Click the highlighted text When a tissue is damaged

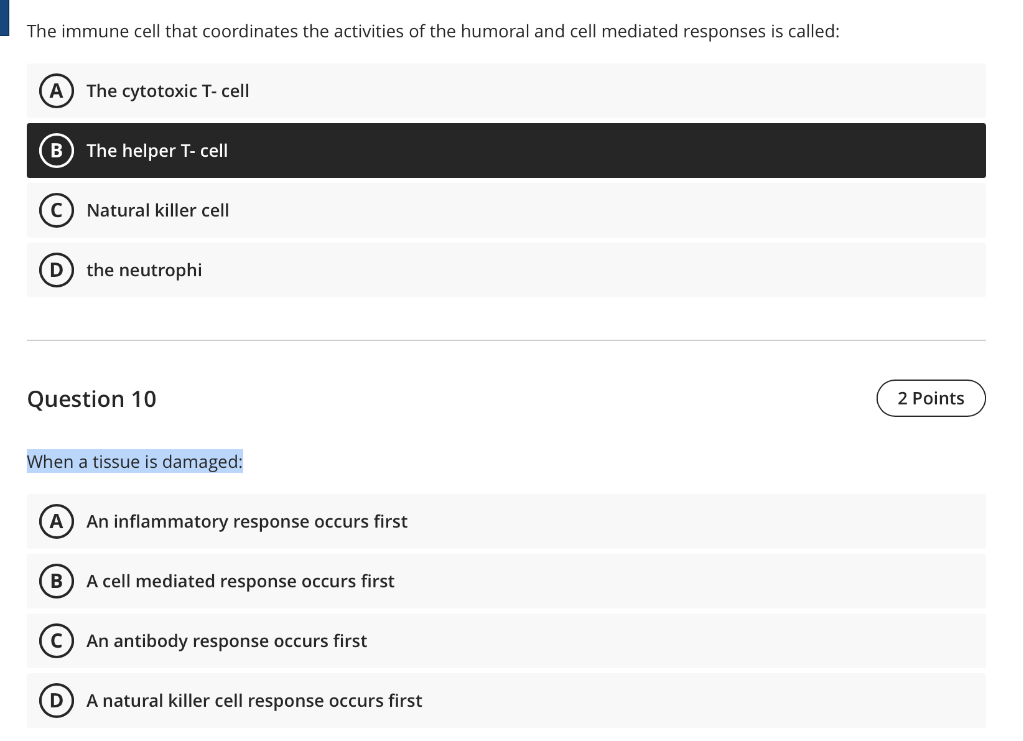click(x=135, y=462)
